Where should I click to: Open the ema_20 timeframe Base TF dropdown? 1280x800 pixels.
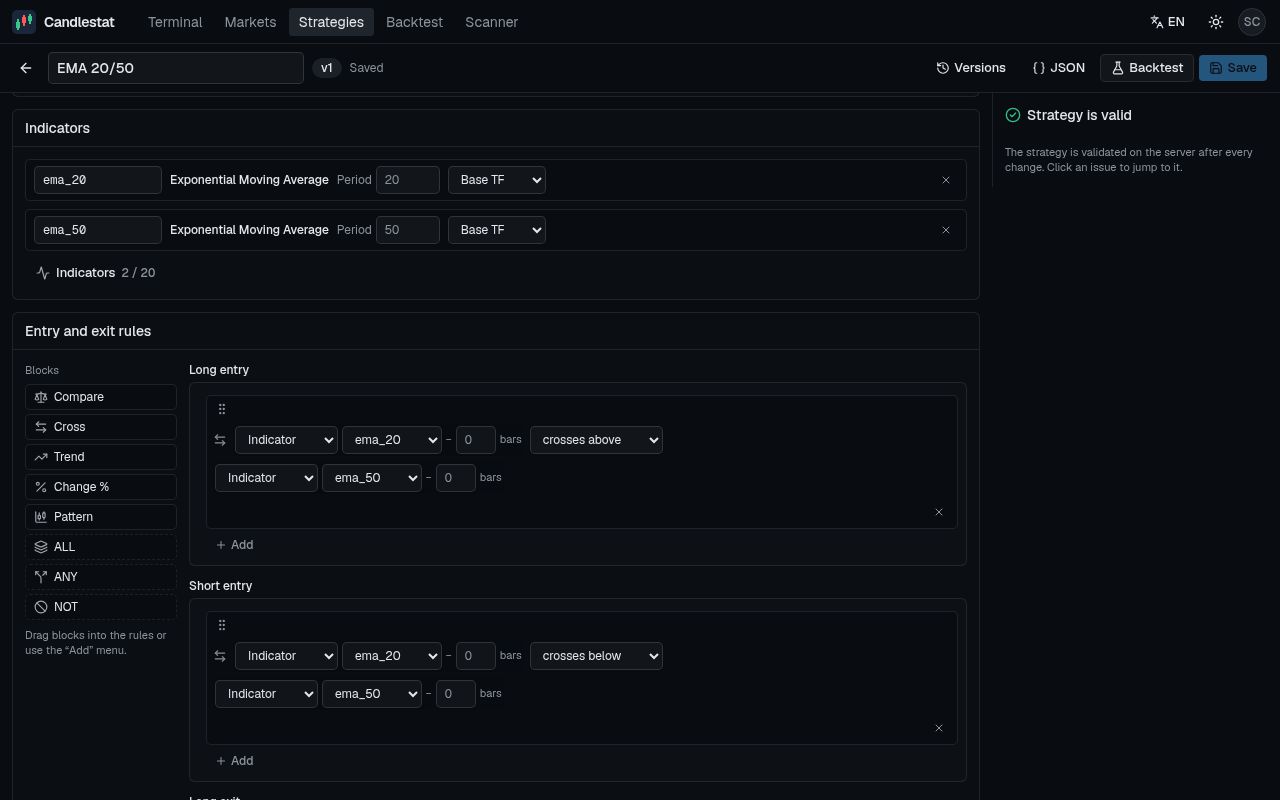(497, 180)
